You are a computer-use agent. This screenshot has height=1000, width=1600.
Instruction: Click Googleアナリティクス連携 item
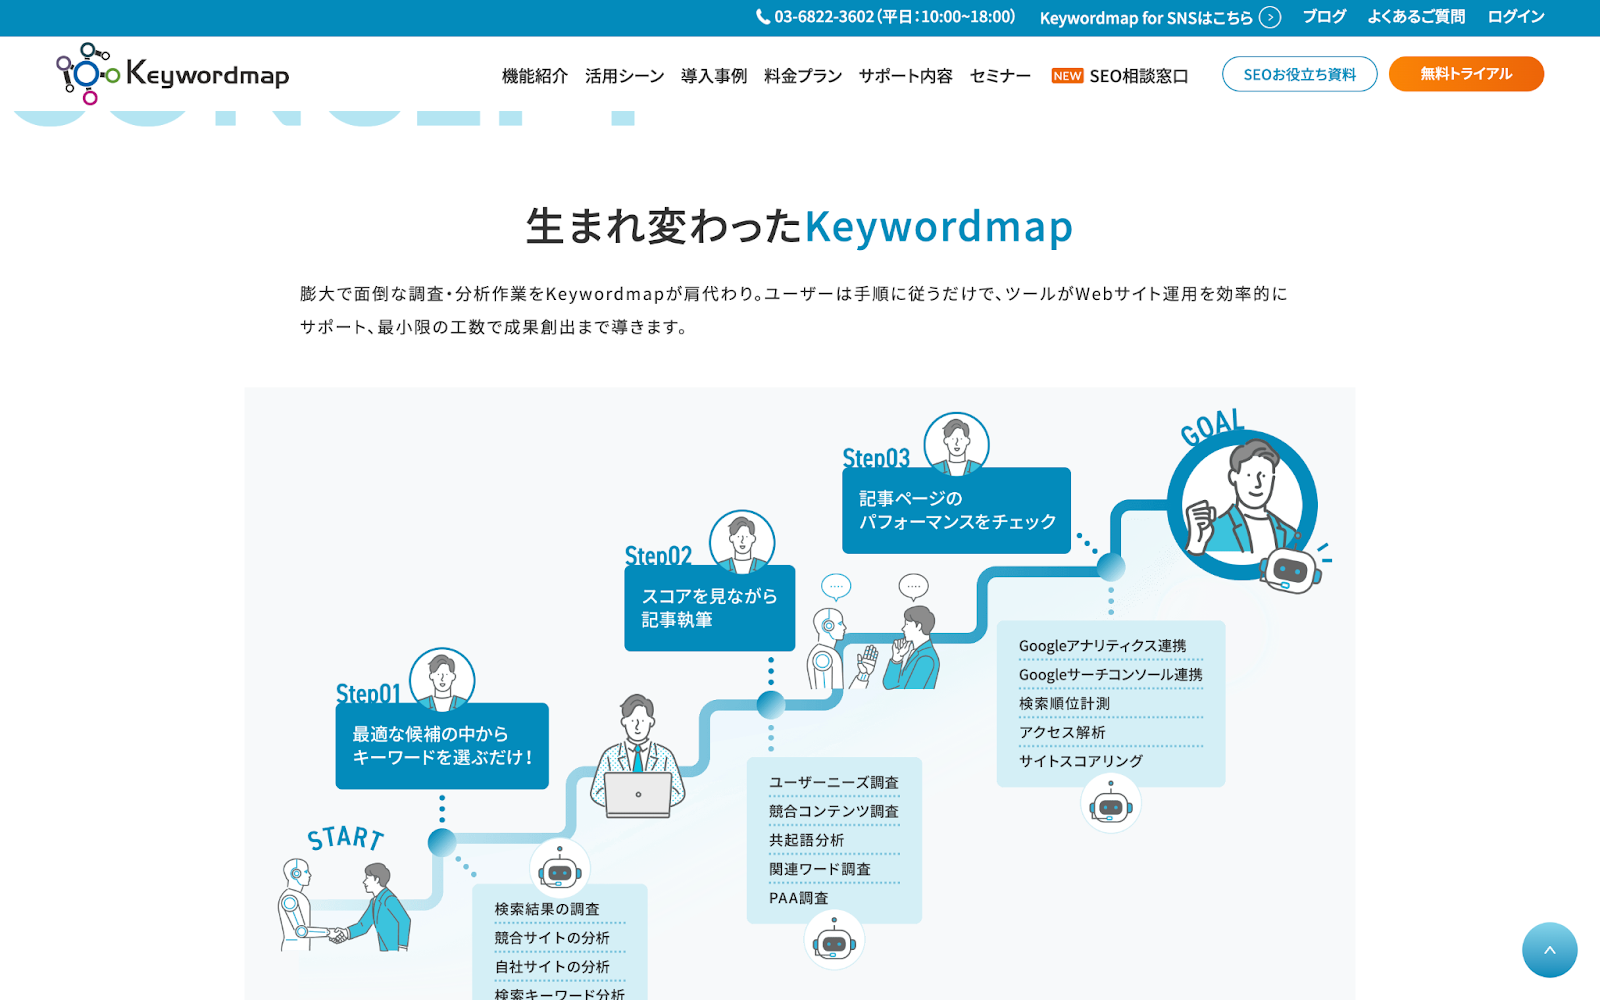(x=1102, y=646)
